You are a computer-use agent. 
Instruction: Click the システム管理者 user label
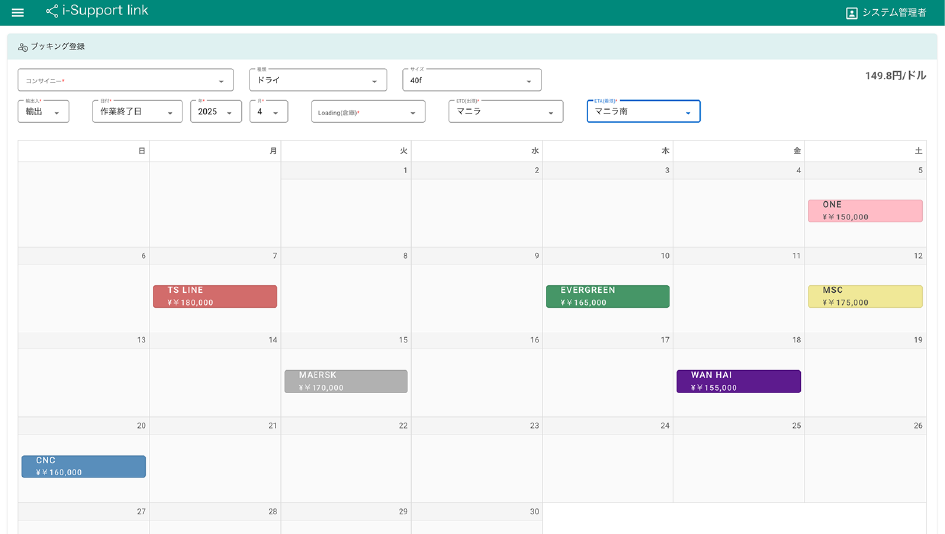[x=894, y=13]
